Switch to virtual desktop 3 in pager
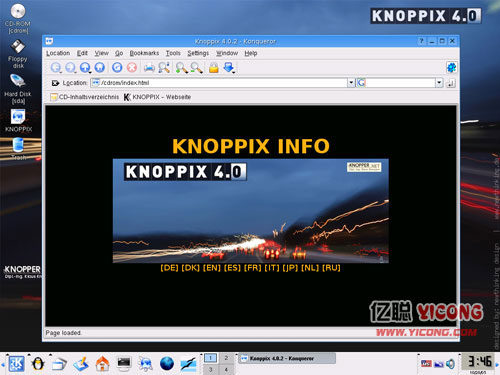500x375 pixels. point(210,369)
